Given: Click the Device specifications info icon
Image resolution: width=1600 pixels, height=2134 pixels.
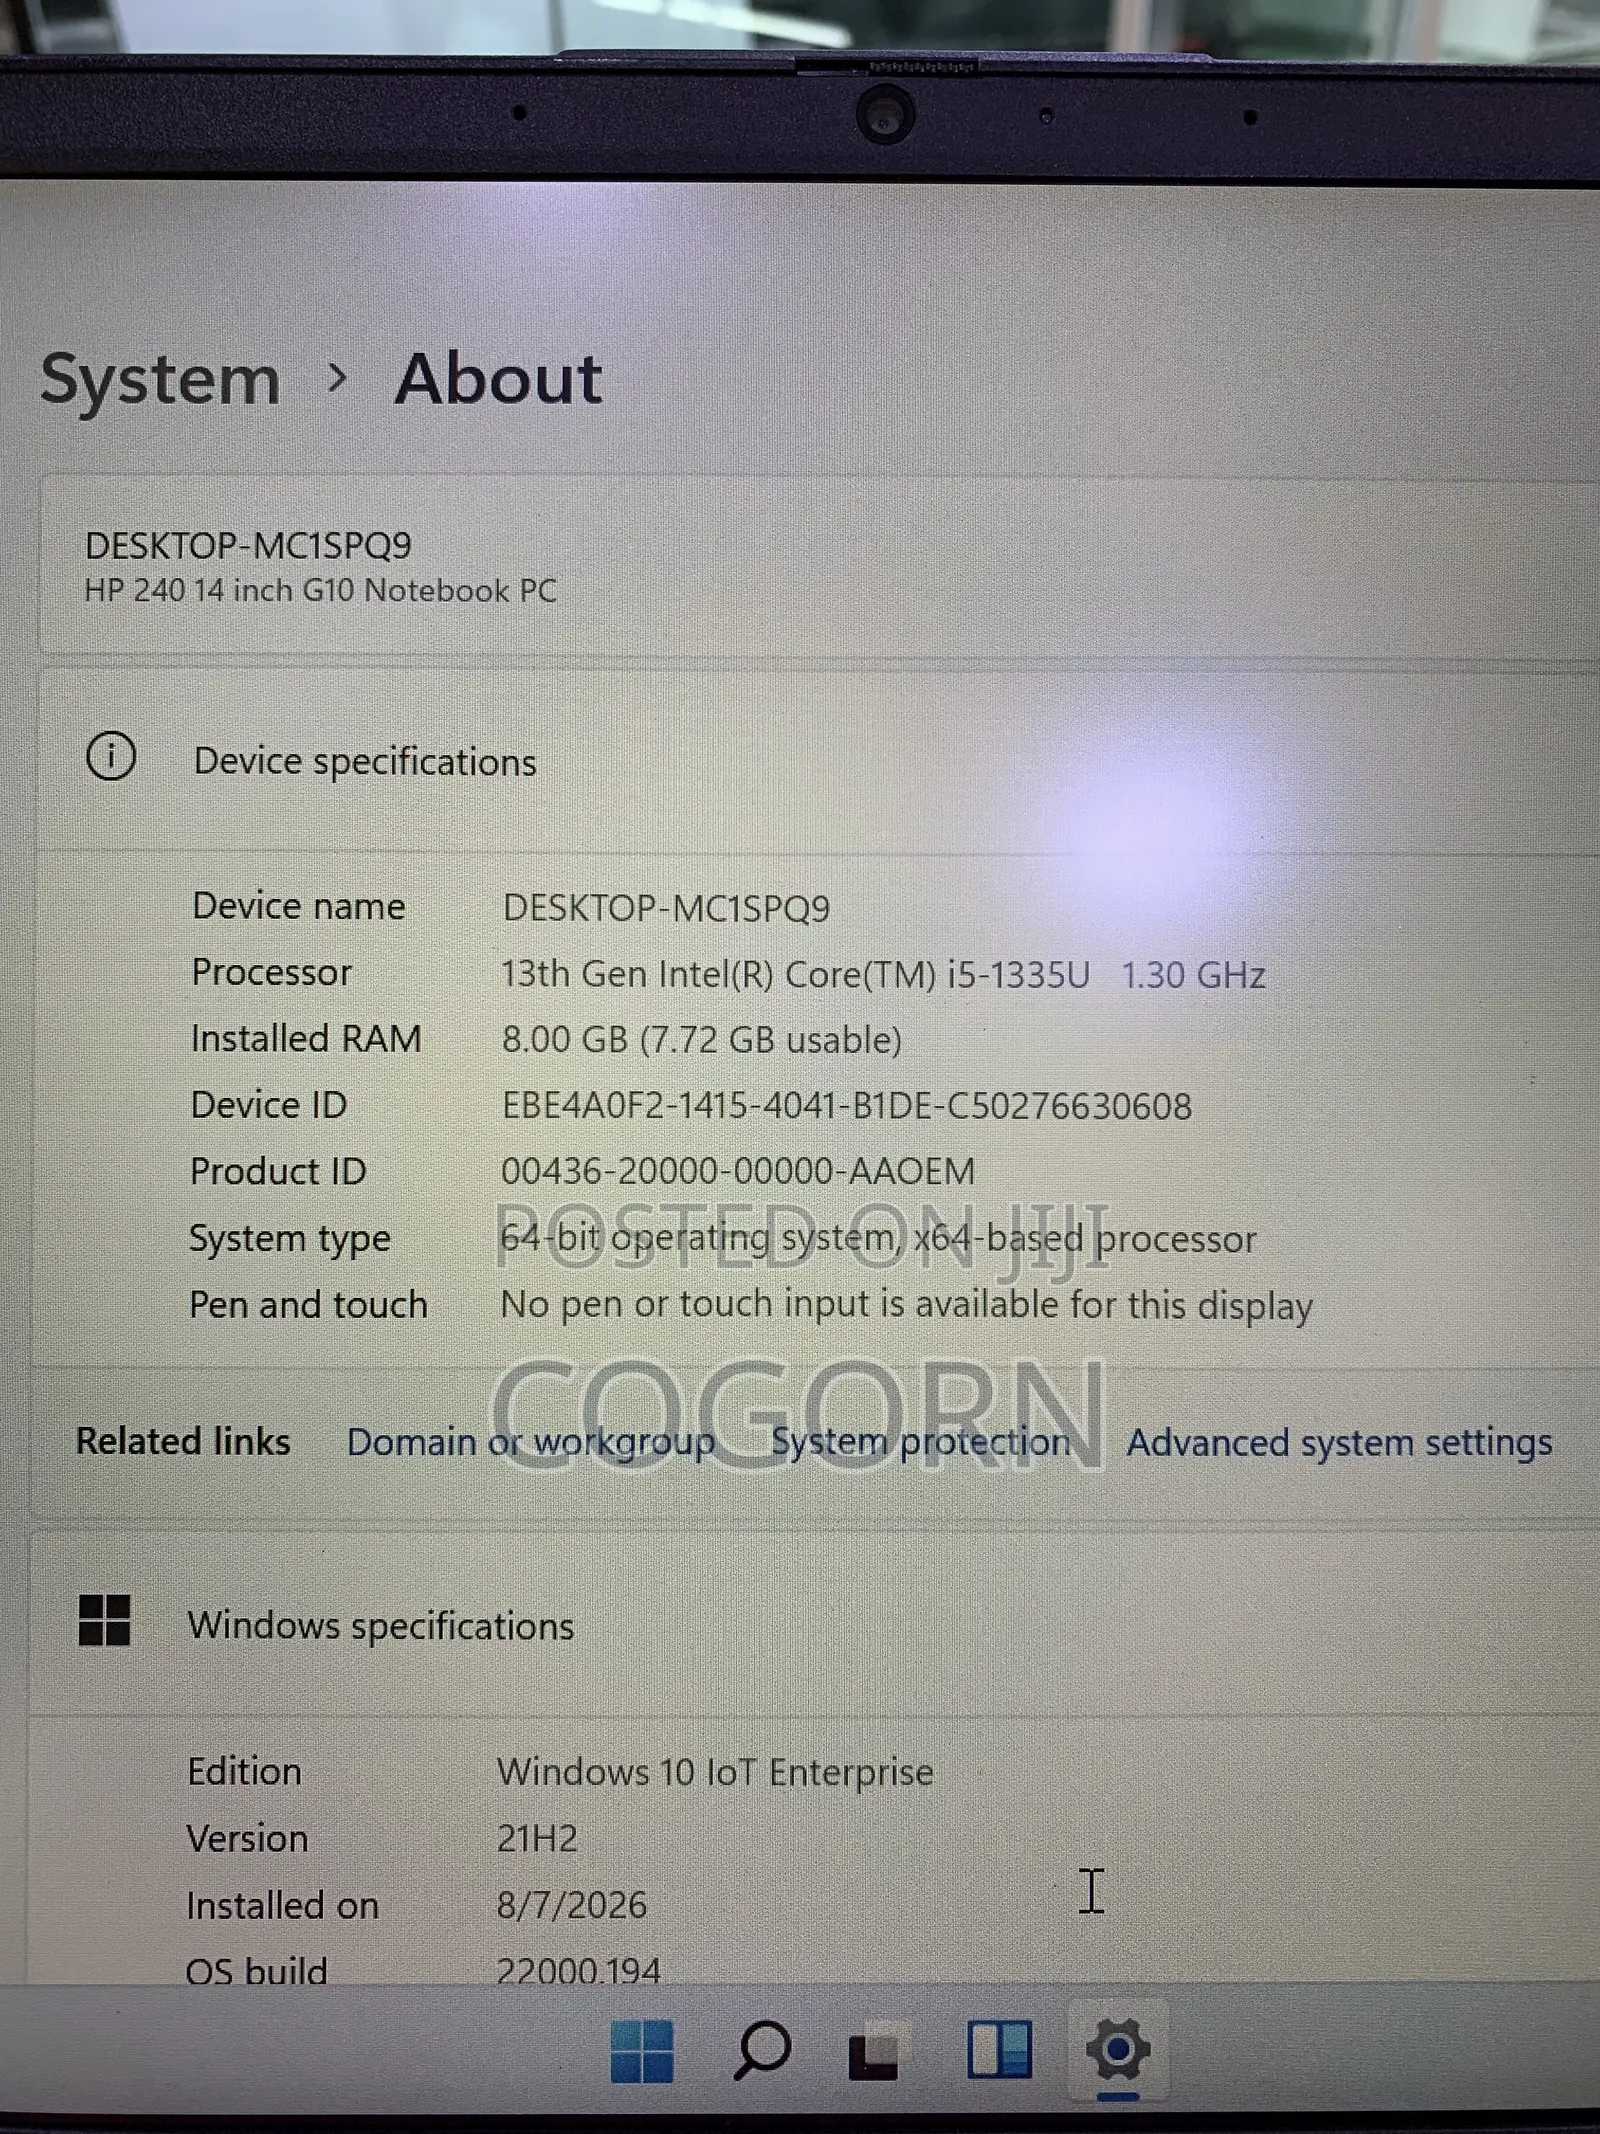Looking at the screenshot, I should click(110, 756).
